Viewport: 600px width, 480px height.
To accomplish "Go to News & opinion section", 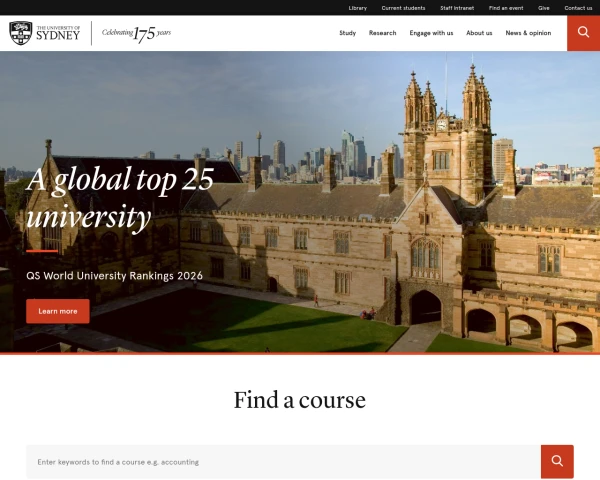I will coord(528,33).
